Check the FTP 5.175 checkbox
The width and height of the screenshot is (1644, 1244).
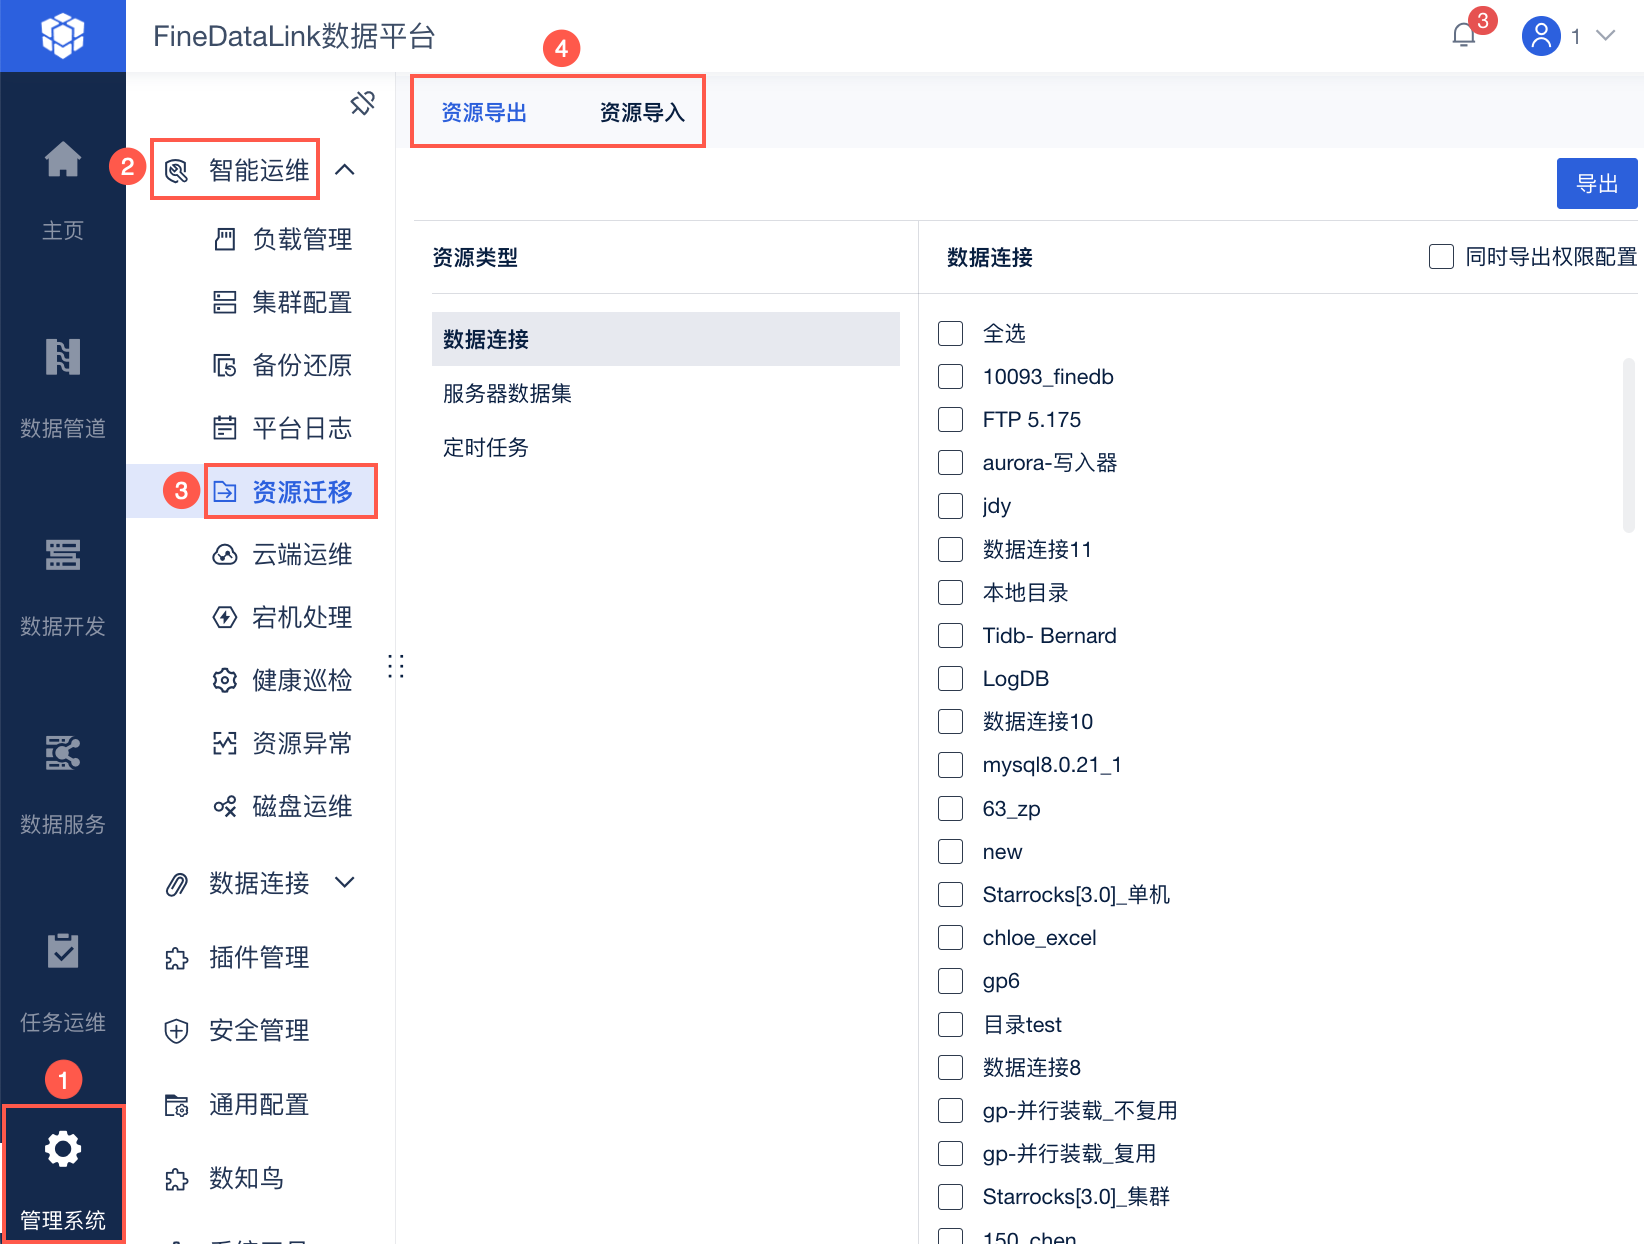[951, 419]
